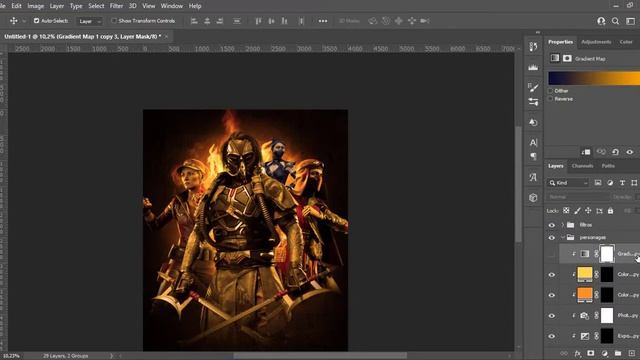
Task: Open the account/share icon beside search
Action: tap(601, 21)
